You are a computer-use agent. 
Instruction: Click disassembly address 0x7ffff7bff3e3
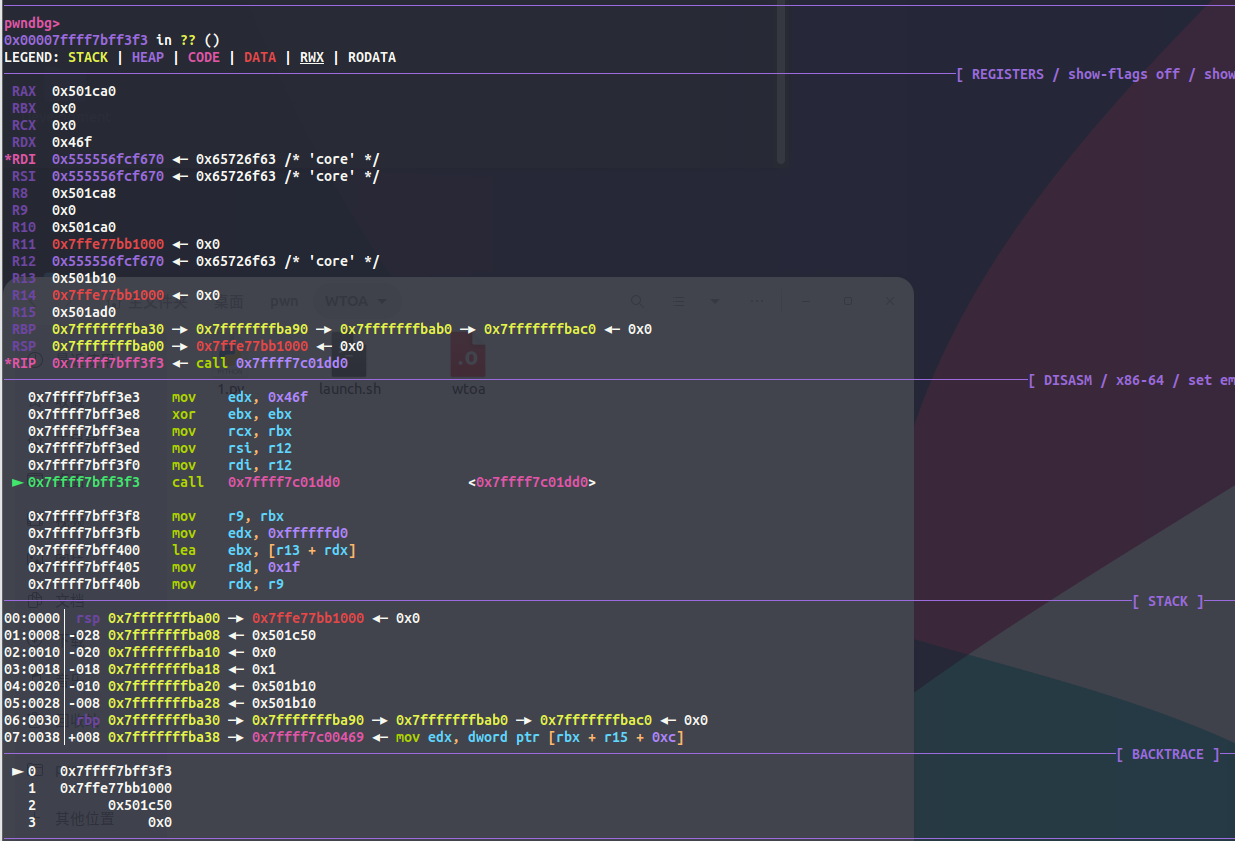(84, 397)
